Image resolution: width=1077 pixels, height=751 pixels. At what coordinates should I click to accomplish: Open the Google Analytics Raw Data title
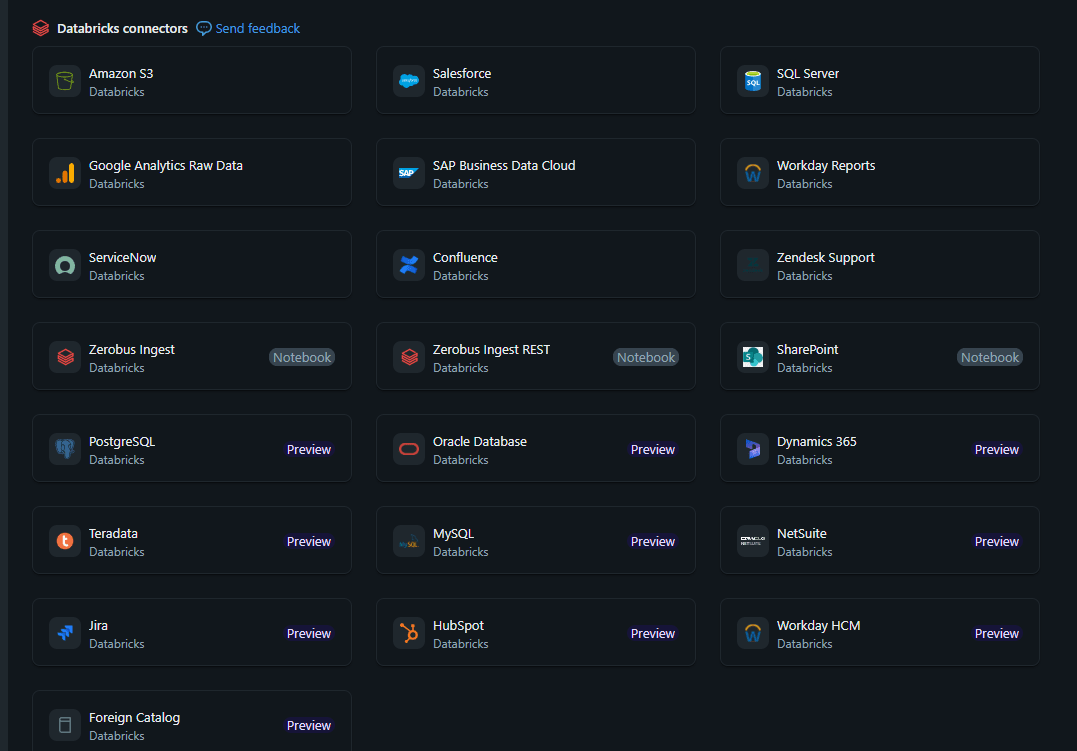166,166
